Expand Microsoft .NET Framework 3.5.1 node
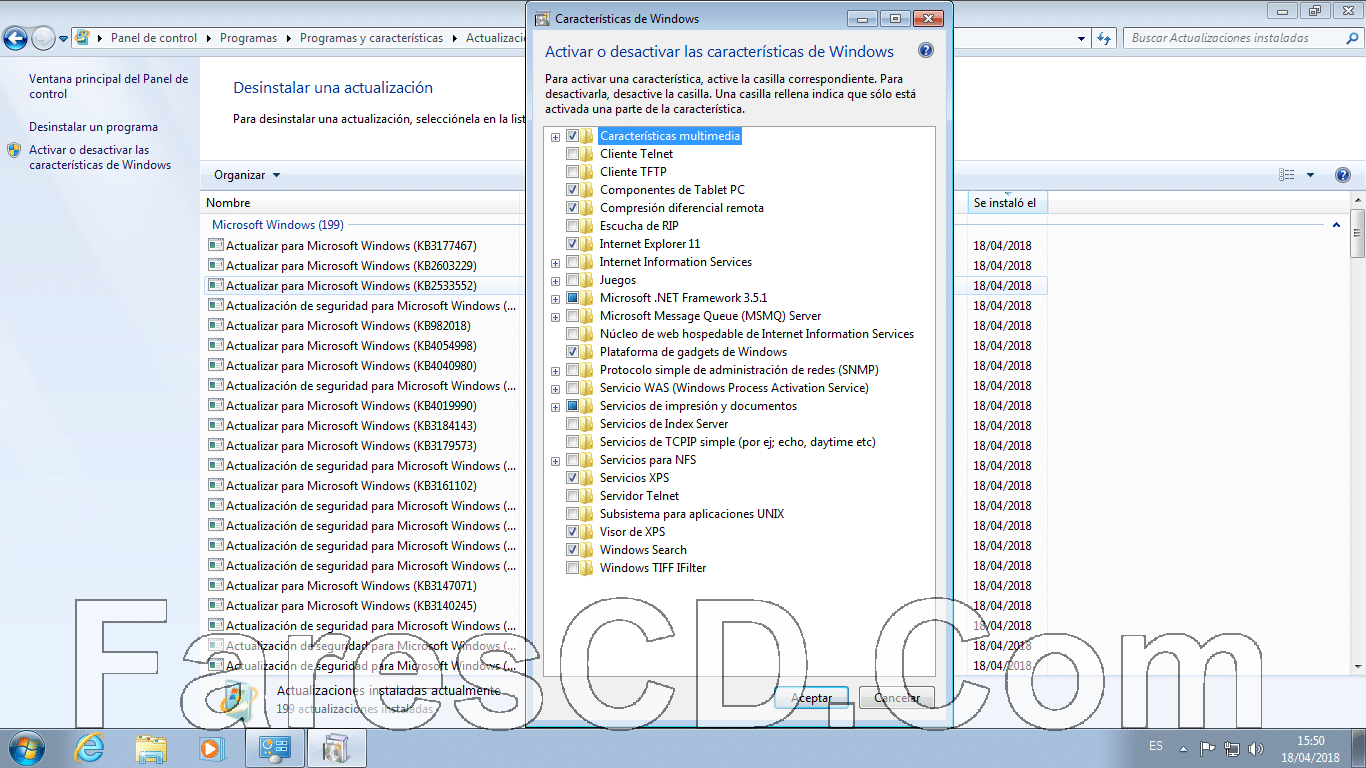The width and height of the screenshot is (1366, 768). point(555,299)
